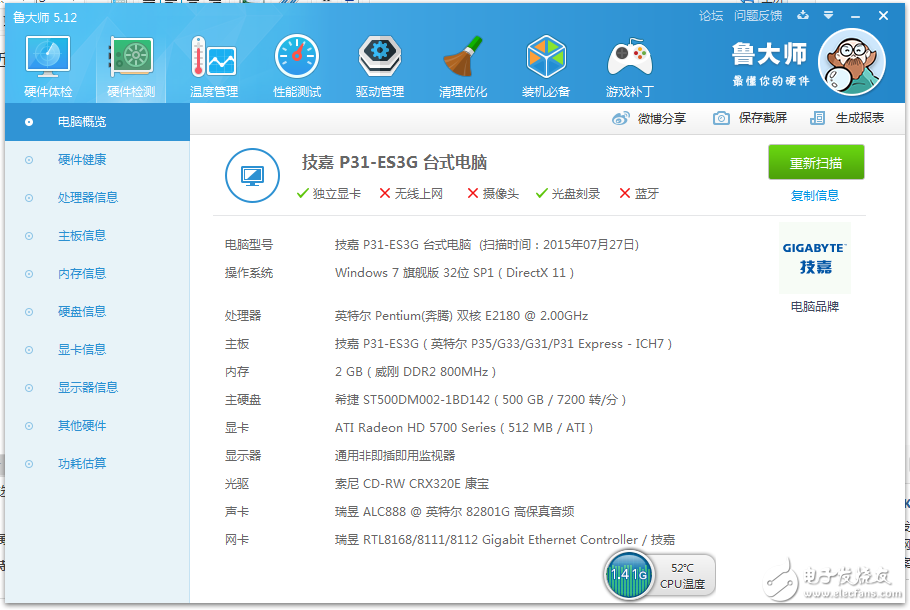Open 处理器信息 sidebar item
This screenshot has height=610, width=910.
98,198
